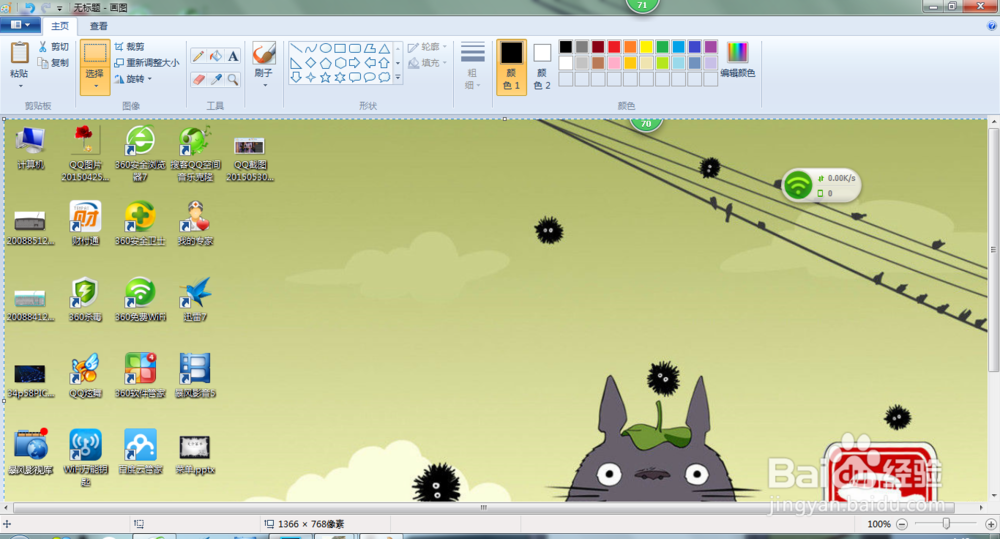This screenshot has height=539, width=1000.
Task: Select the Pencil tool
Action: [198, 56]
